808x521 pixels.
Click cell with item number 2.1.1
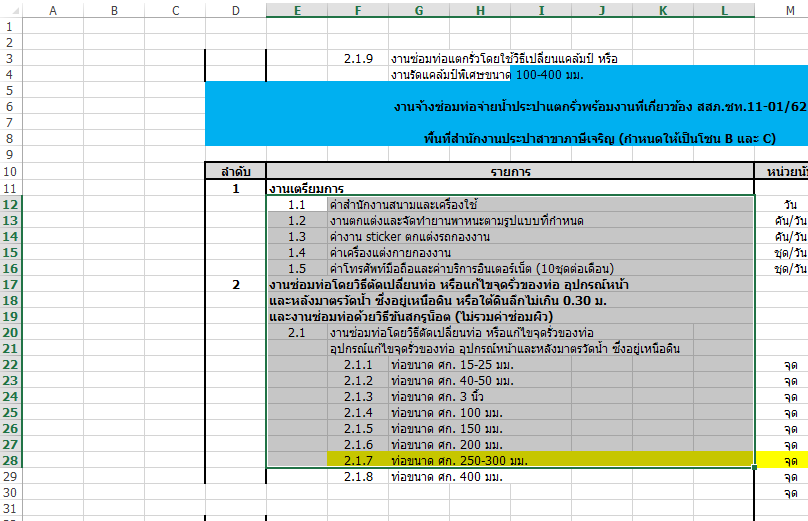pos(358,364)
